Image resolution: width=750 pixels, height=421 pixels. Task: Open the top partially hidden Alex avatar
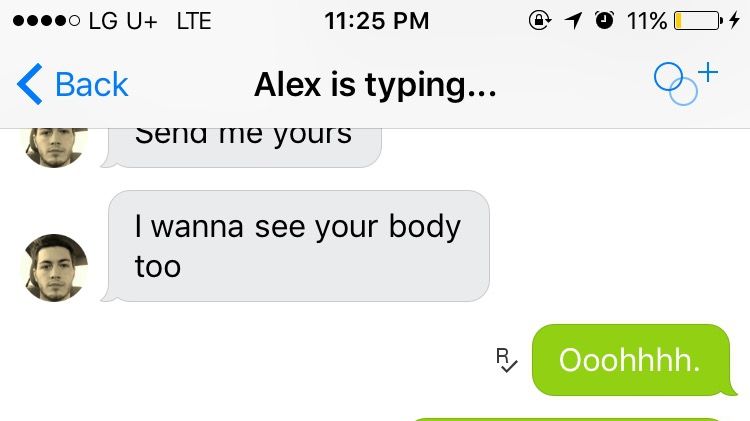[56, 148]
